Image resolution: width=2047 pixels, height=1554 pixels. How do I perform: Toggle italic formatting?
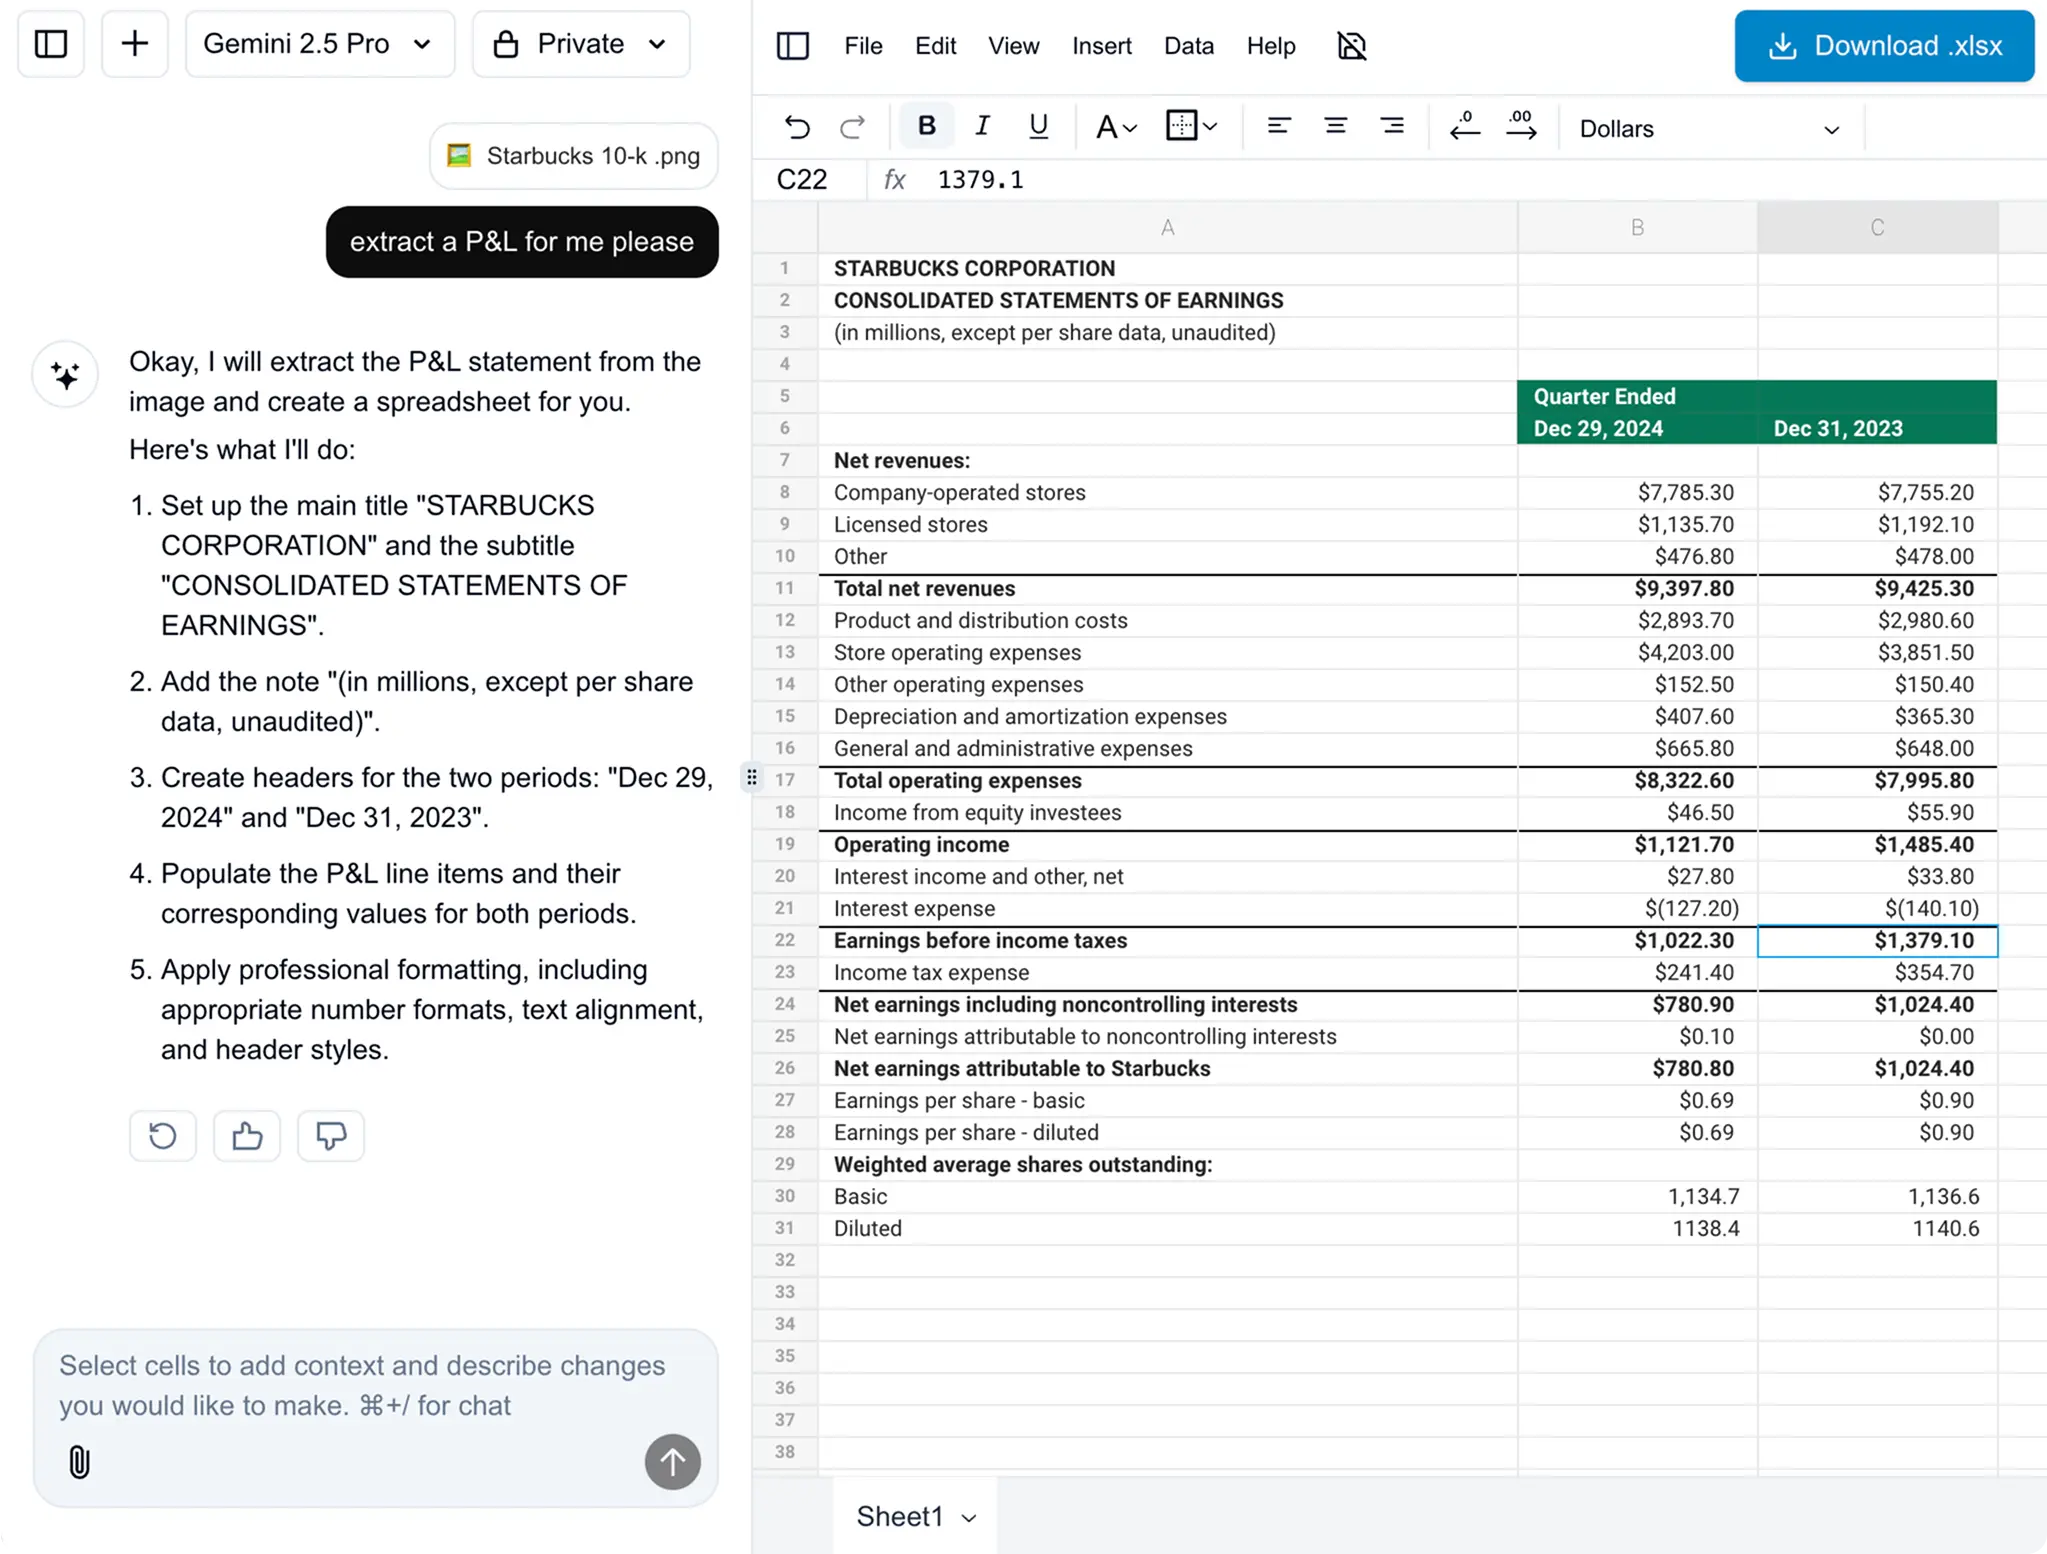[981, 126]
